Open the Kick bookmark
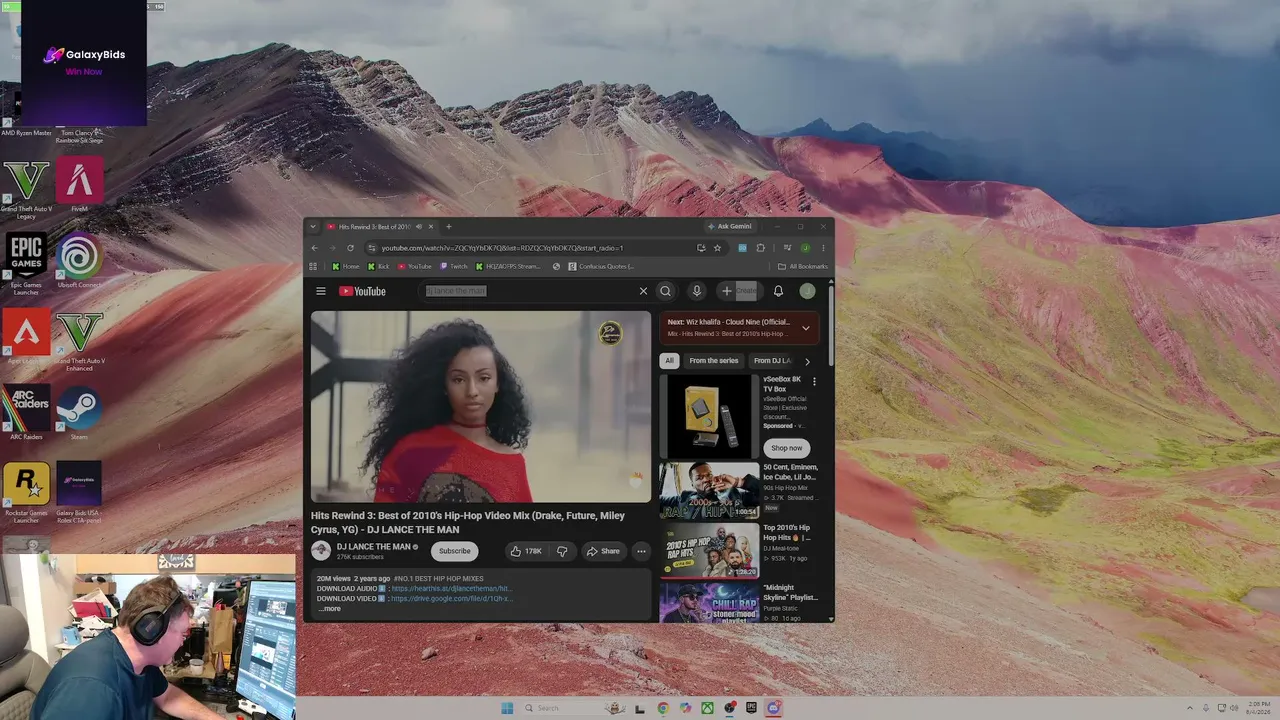This screenshot has height=720, width=1280. [378, 267]
